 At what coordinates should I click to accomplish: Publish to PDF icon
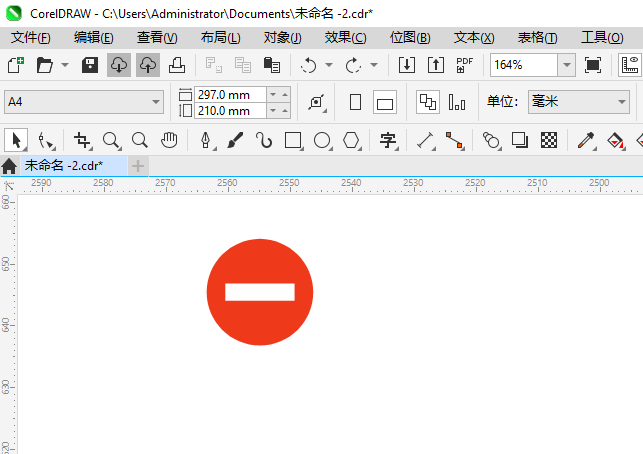[x=465, y=65]
